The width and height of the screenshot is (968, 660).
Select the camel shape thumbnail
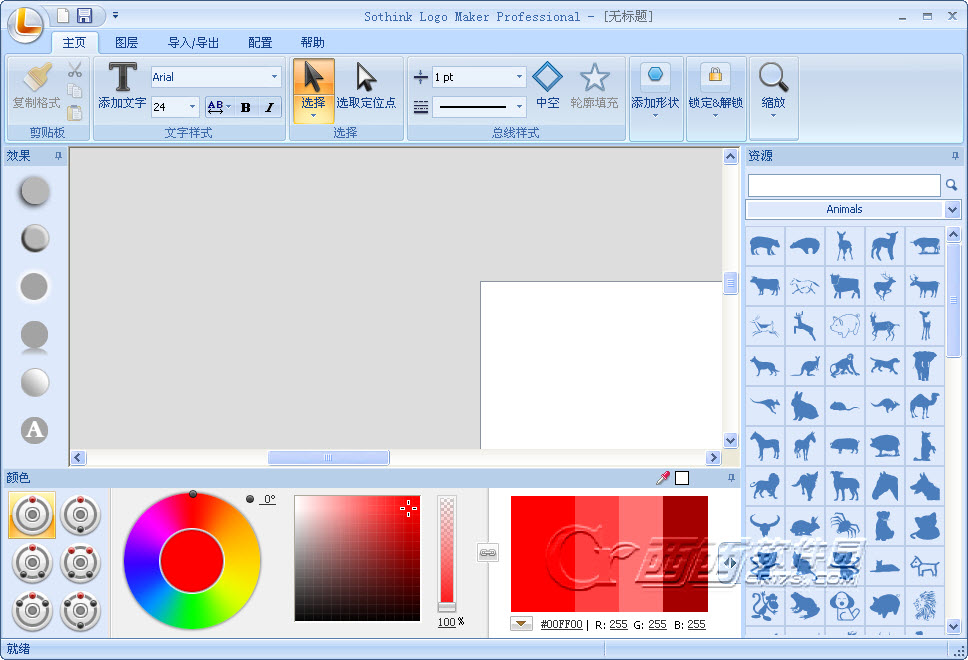[x=925, y=406]
